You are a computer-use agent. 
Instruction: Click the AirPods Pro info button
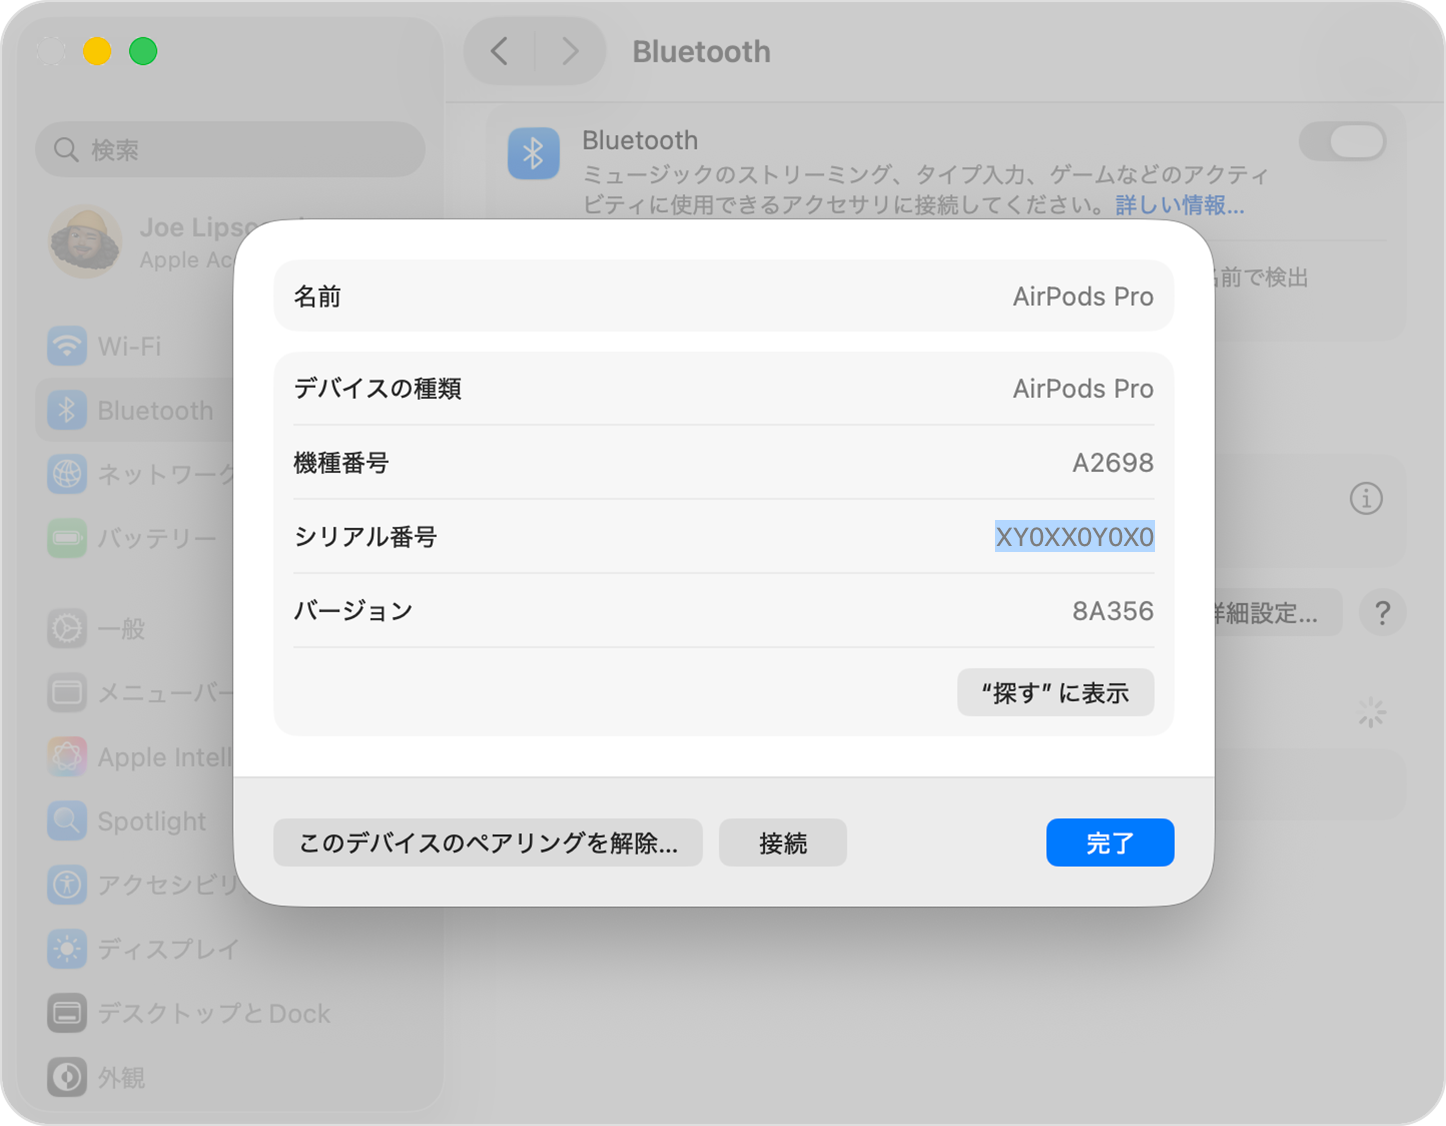click(1366, 498)
